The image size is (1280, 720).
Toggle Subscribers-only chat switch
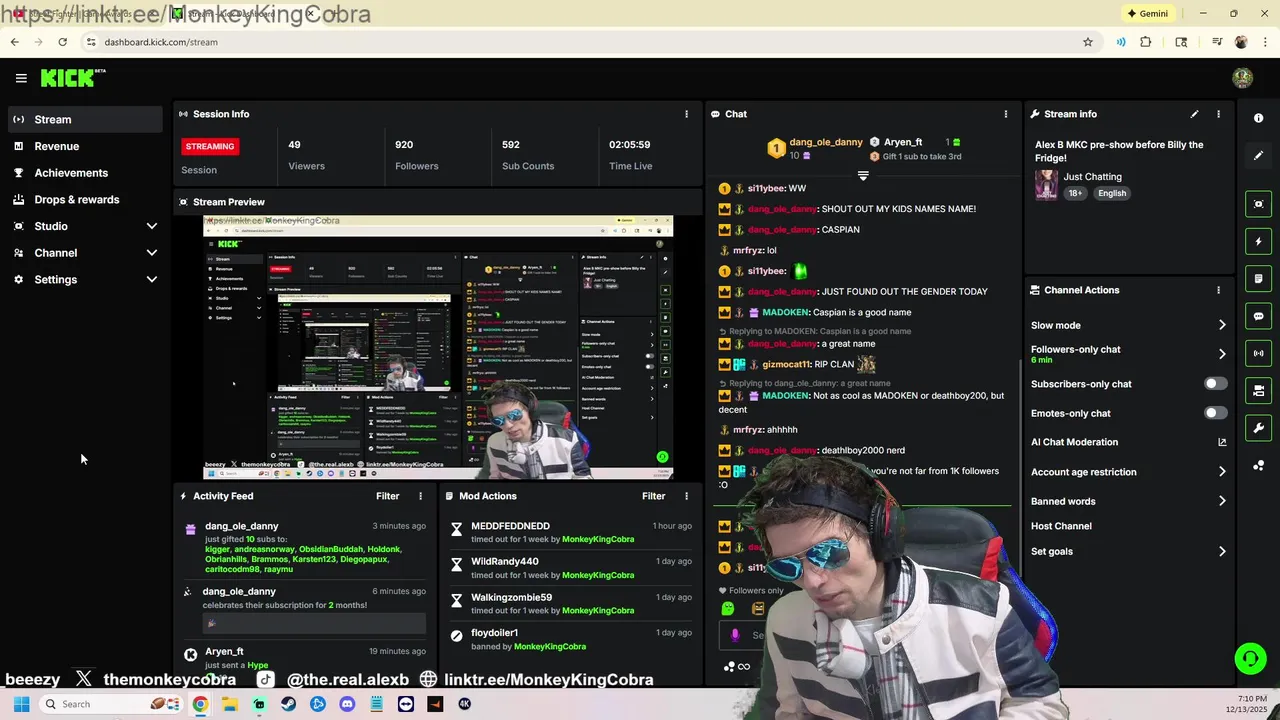tap(1215, 384)
